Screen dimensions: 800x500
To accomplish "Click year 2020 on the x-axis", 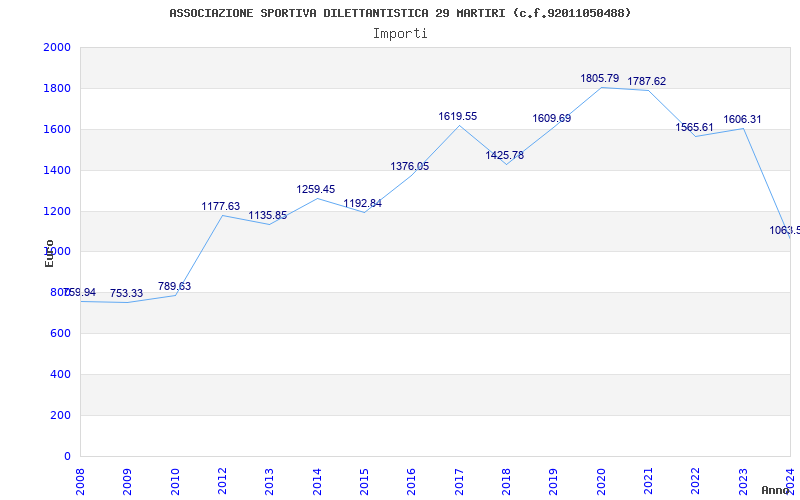I will click(x=601, y=480).
